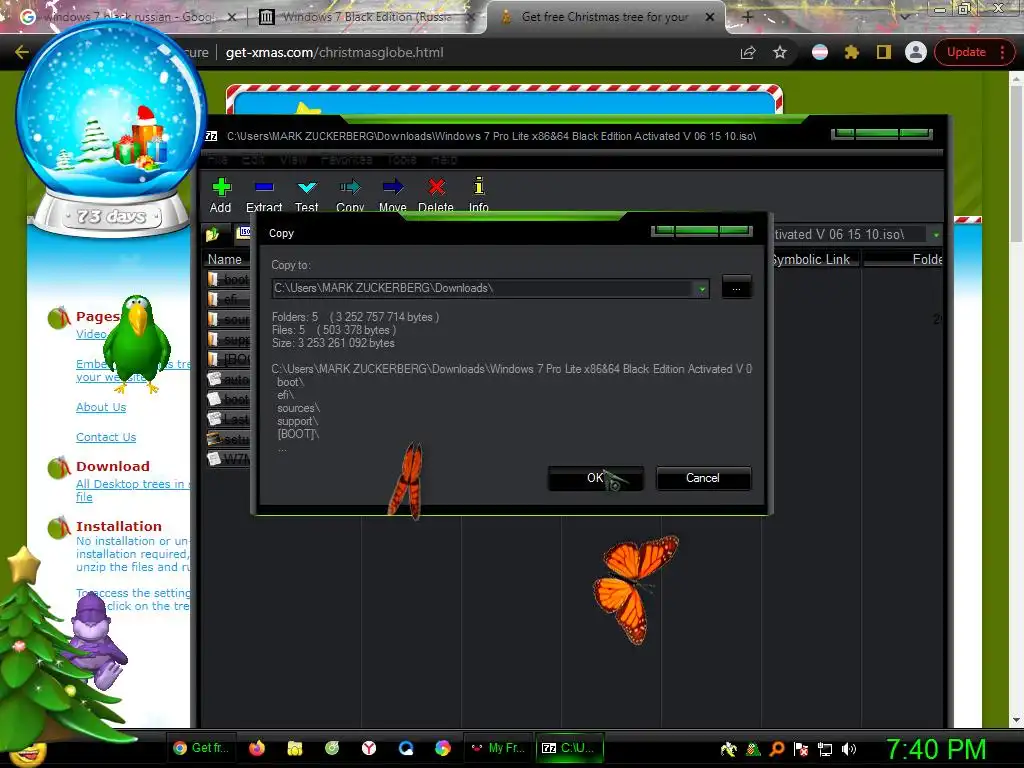Open the Favorites menu in 7-Zip
The image size is (1024, 768).
[347, 159]
